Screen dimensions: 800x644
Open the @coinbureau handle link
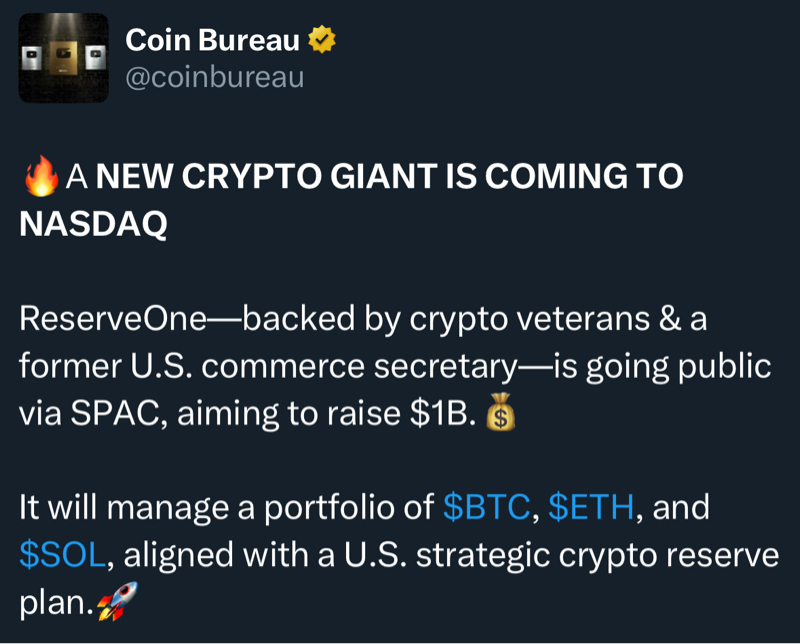point(214,76)
